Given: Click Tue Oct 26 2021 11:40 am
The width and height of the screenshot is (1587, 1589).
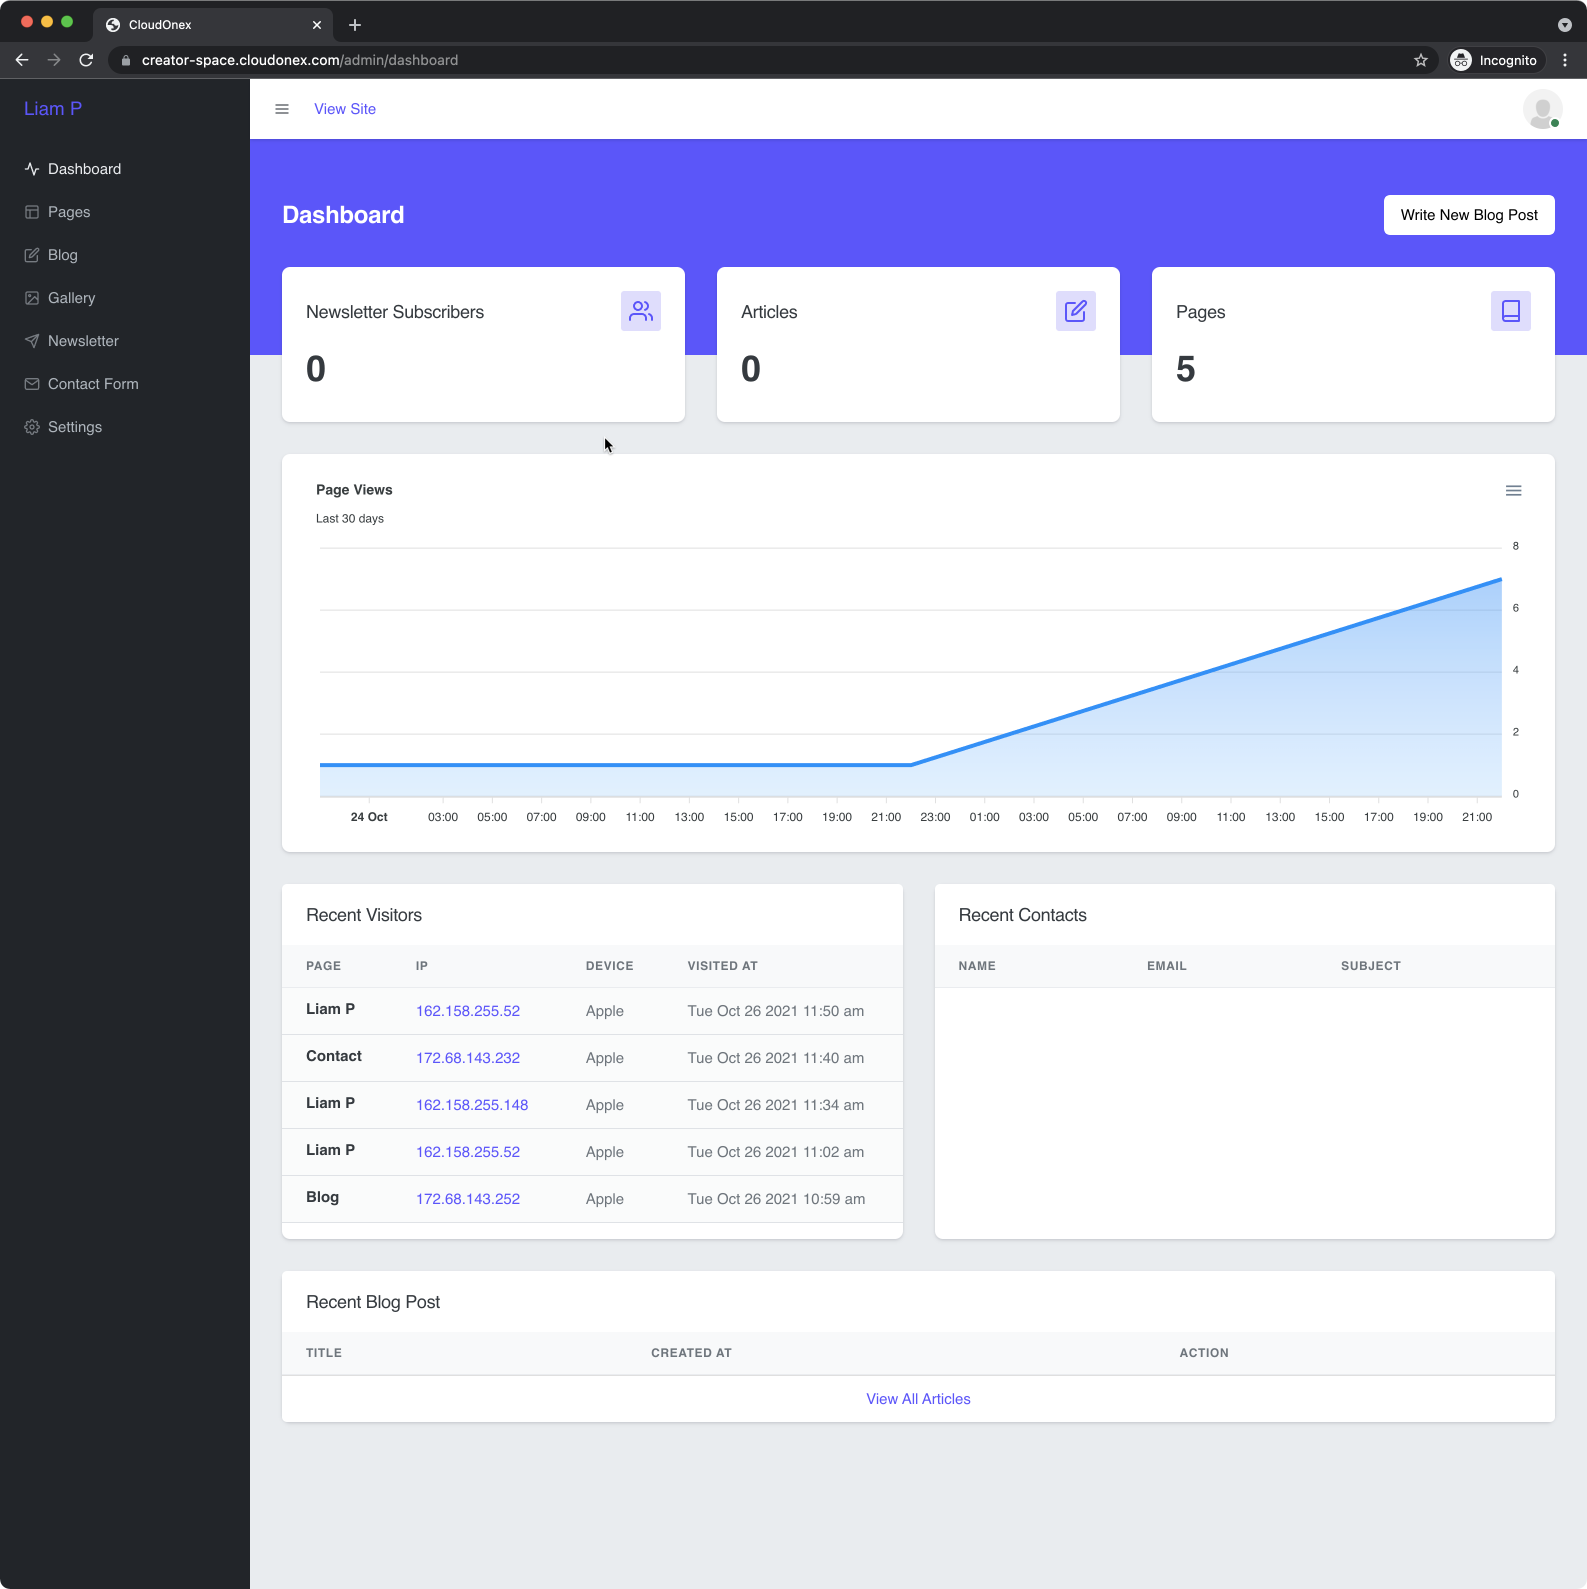Looking at the screenshot, I should [776, 1058].
